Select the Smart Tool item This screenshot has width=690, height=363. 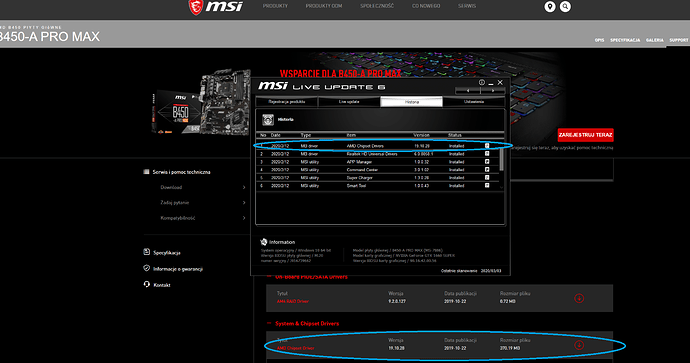[356, 186]
